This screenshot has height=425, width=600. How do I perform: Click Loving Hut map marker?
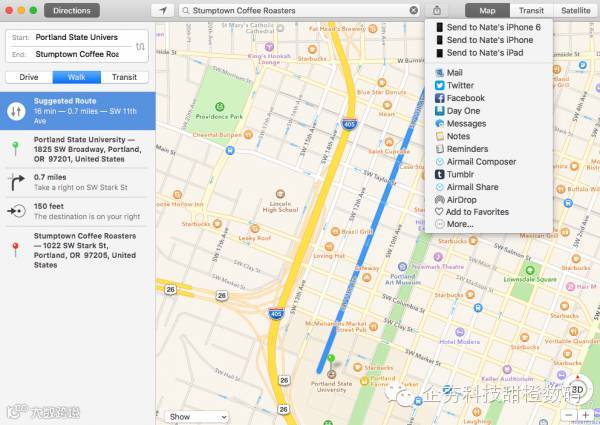point(329,246)
